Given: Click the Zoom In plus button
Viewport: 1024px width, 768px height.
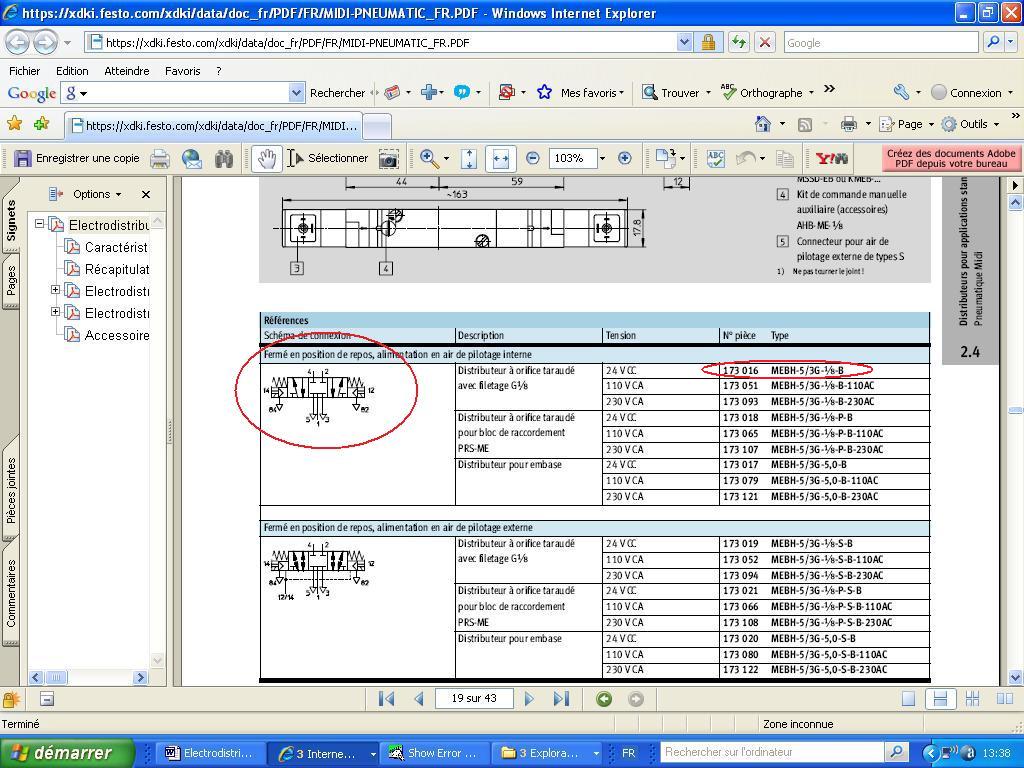Looking at the screenshot, I should [x=624, y=158].
